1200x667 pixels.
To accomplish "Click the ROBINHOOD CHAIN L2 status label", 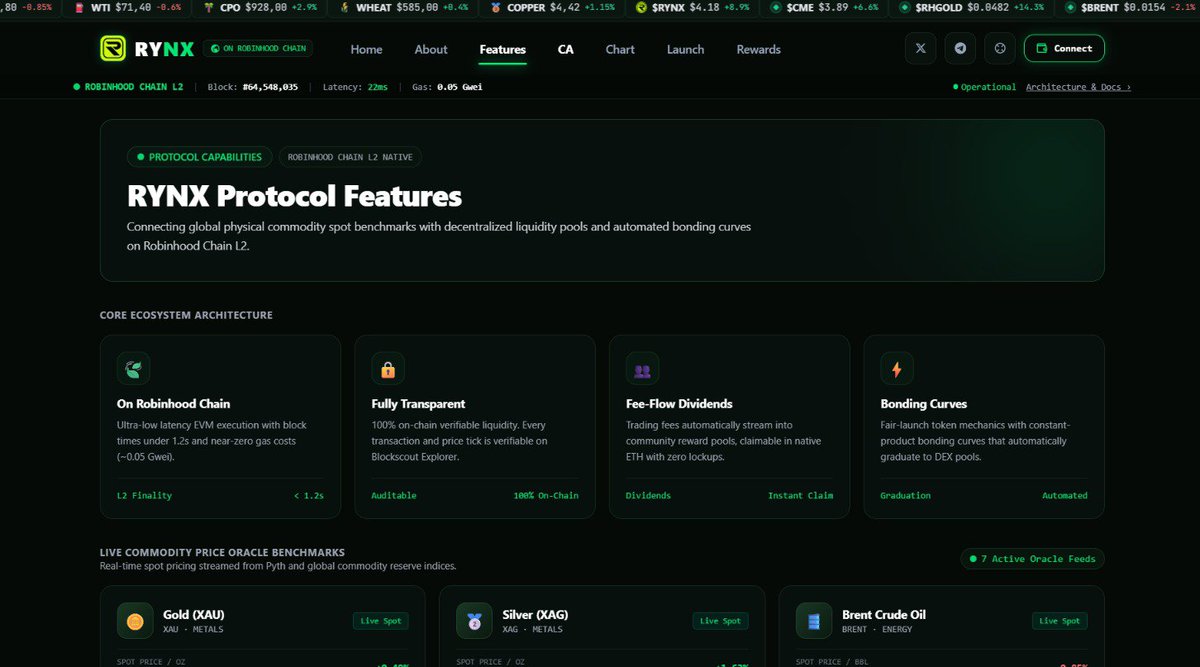I will point(128,87).
